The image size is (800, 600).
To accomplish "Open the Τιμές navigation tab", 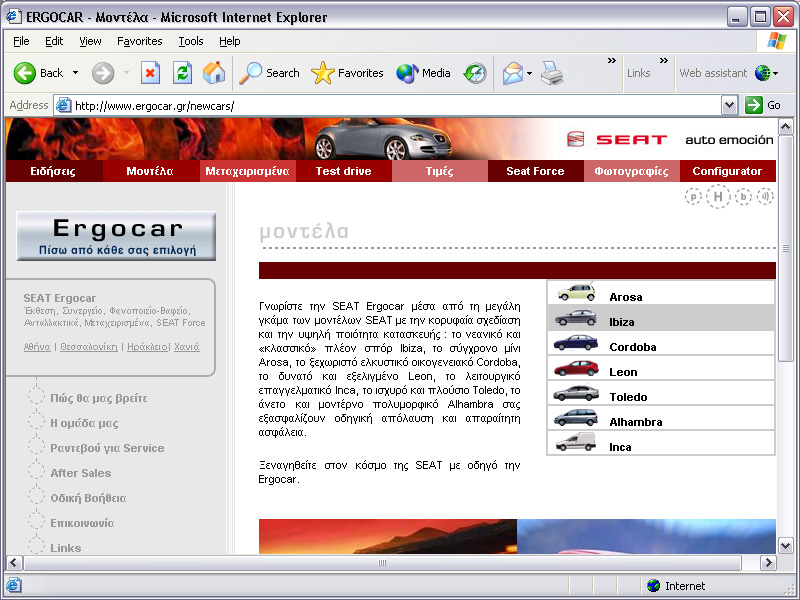I will tap(440, 171).
